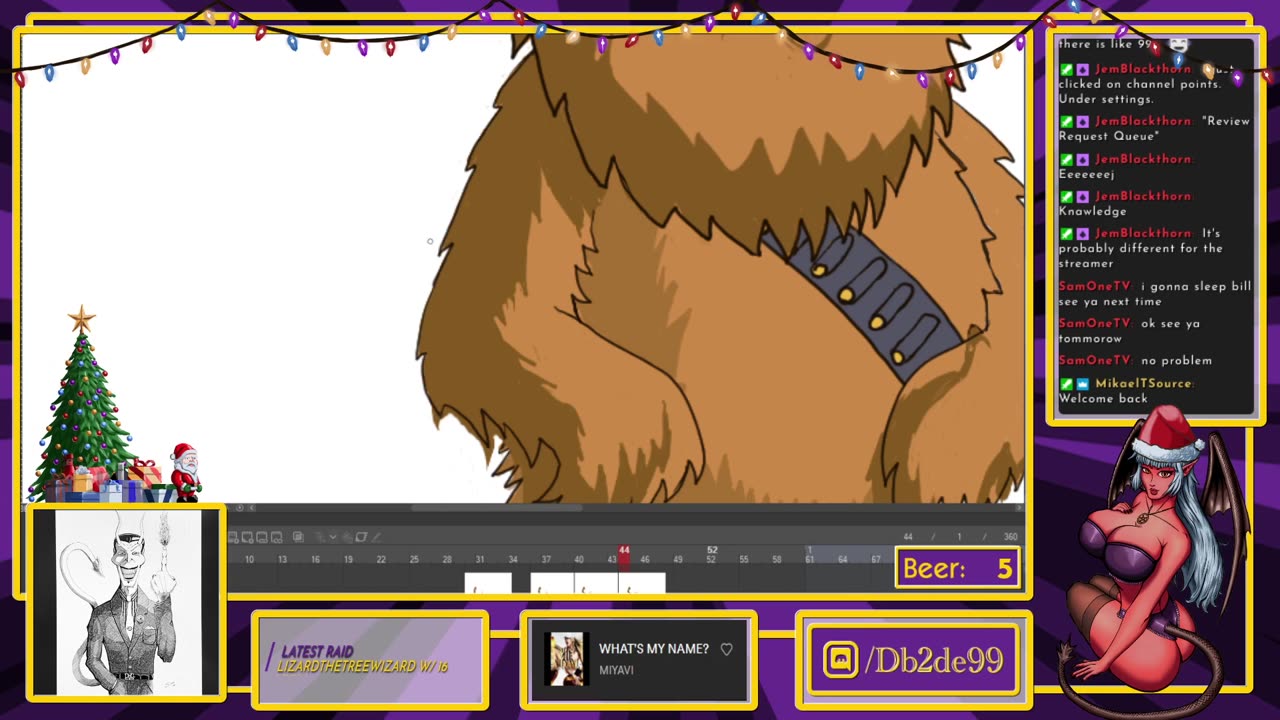Click SamOneTV name next to 'no problem'
This screenshot has width=1280, height=720.
click(x=1095, y=360)
